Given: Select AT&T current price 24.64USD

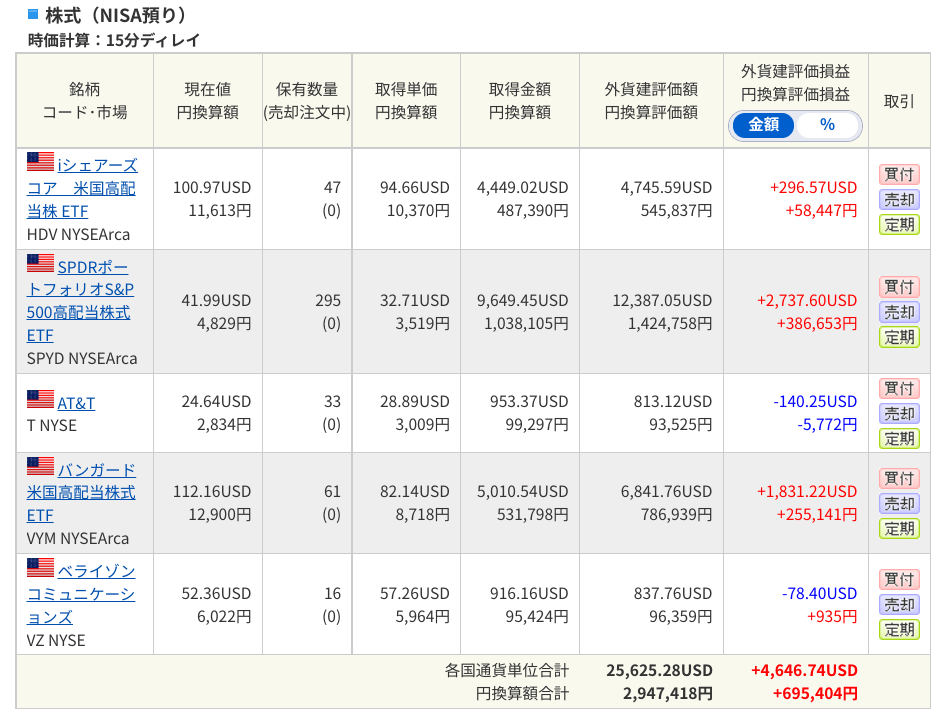Looking at the screenshot, I should (216, 401).
